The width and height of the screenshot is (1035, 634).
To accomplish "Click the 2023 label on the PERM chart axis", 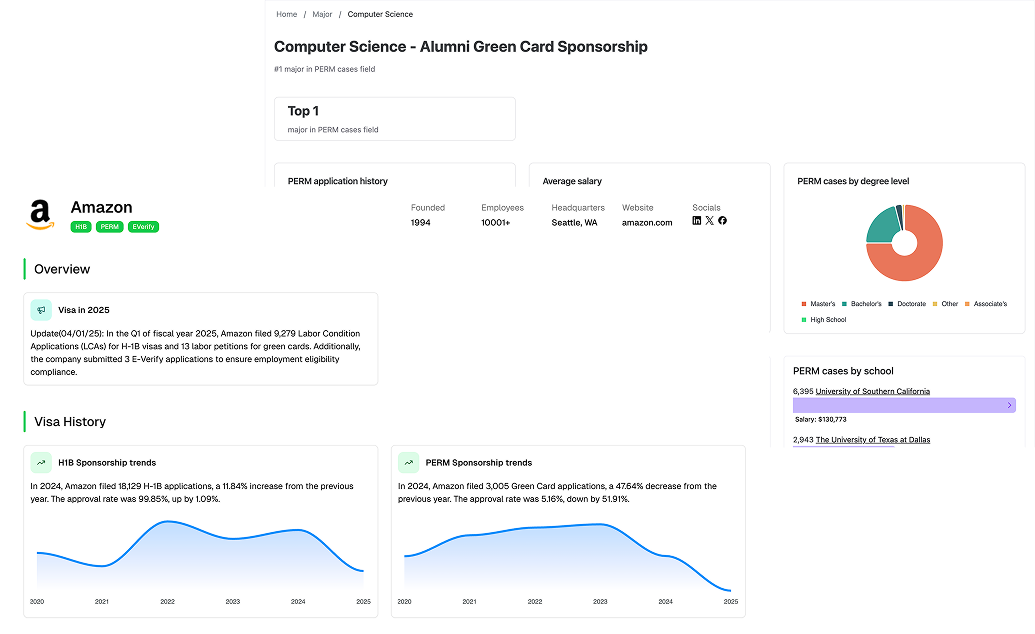I will (x=600, y=602).
